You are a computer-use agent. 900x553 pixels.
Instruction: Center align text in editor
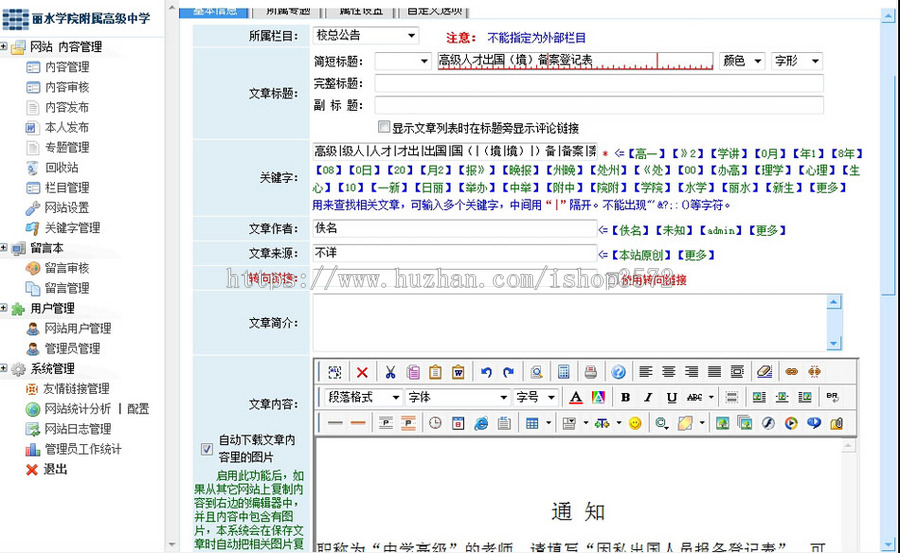pyautogui.click(x=669, y=372)
